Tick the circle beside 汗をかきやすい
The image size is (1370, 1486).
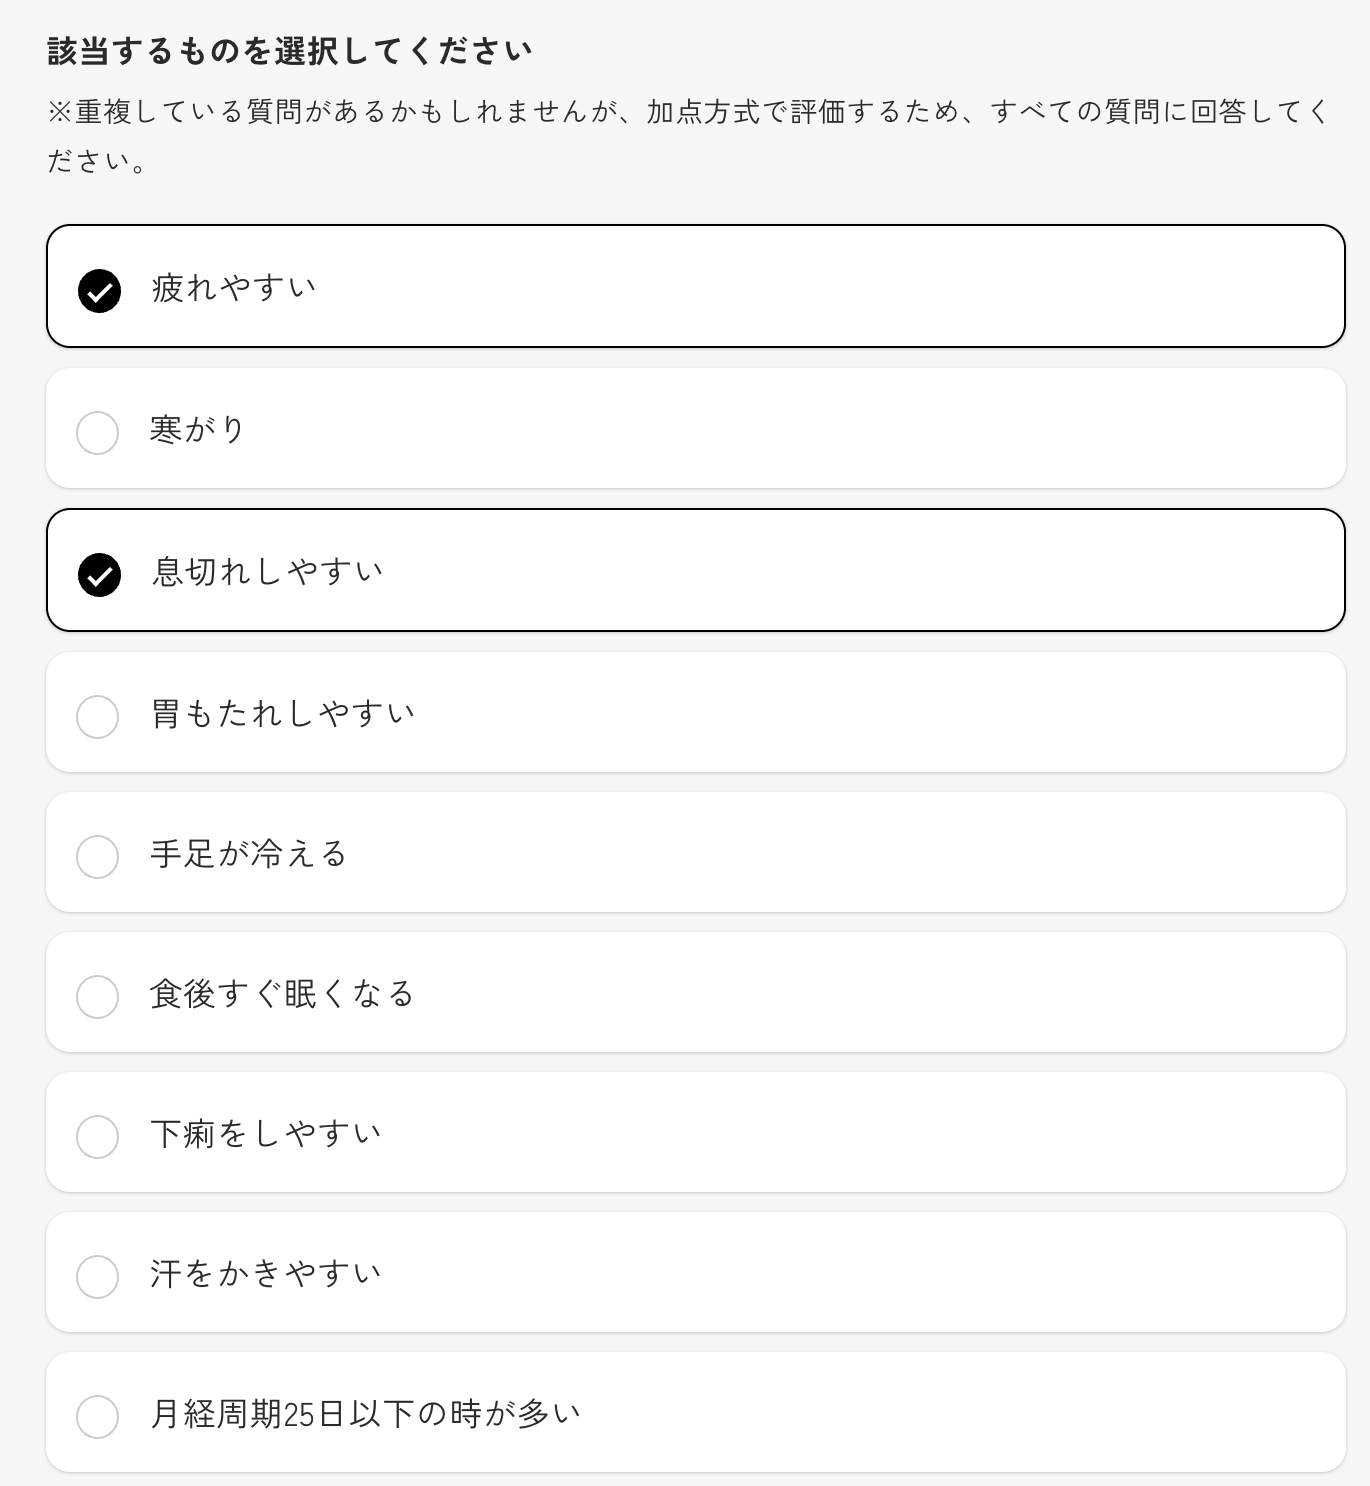pos(98,1277)
